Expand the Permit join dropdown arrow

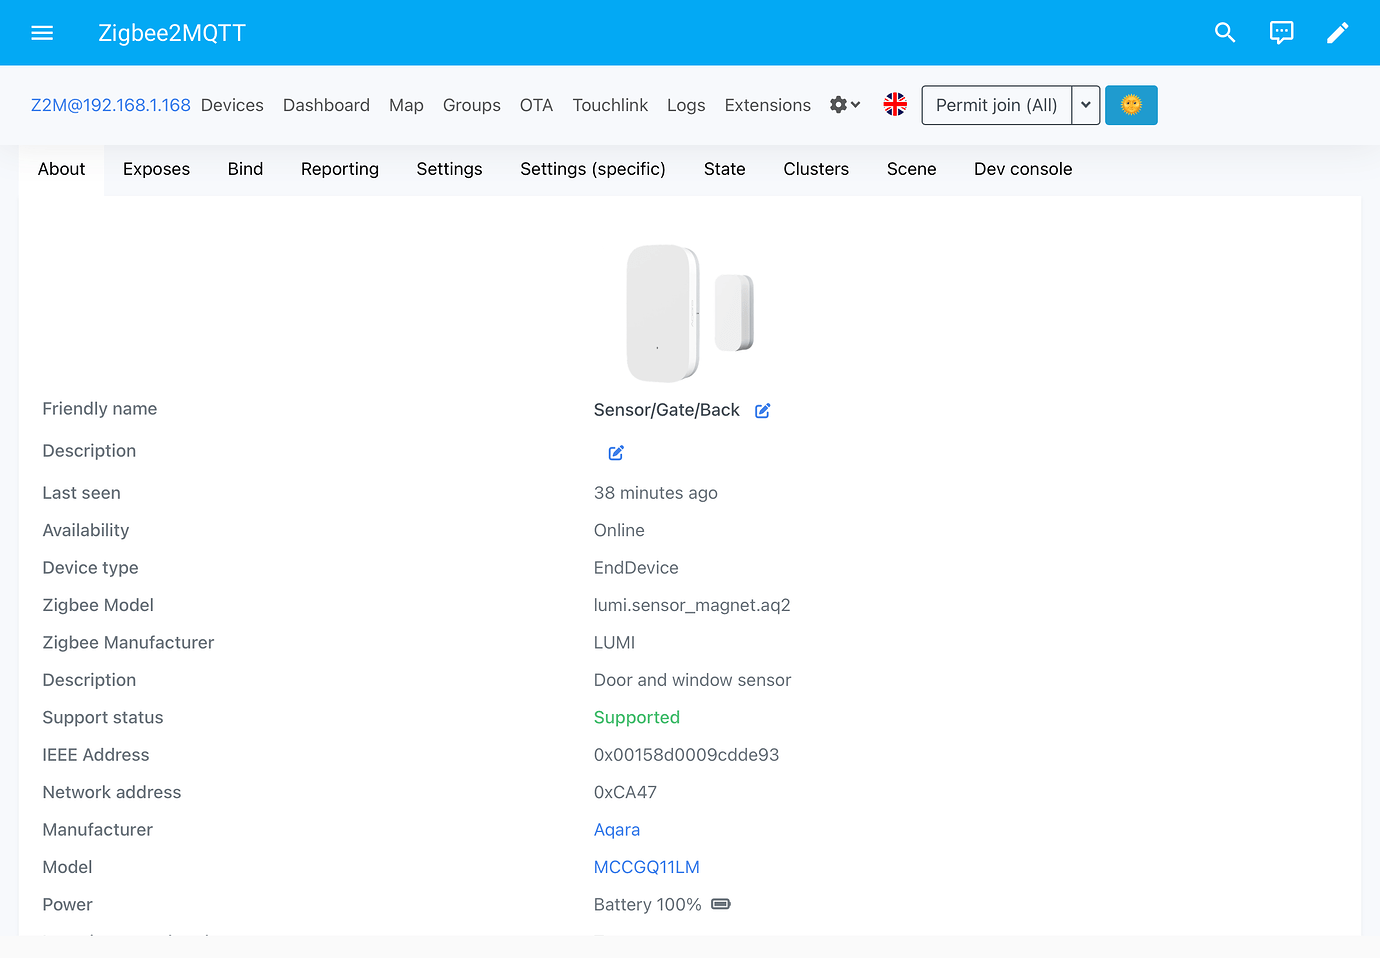click(1086, 104)
